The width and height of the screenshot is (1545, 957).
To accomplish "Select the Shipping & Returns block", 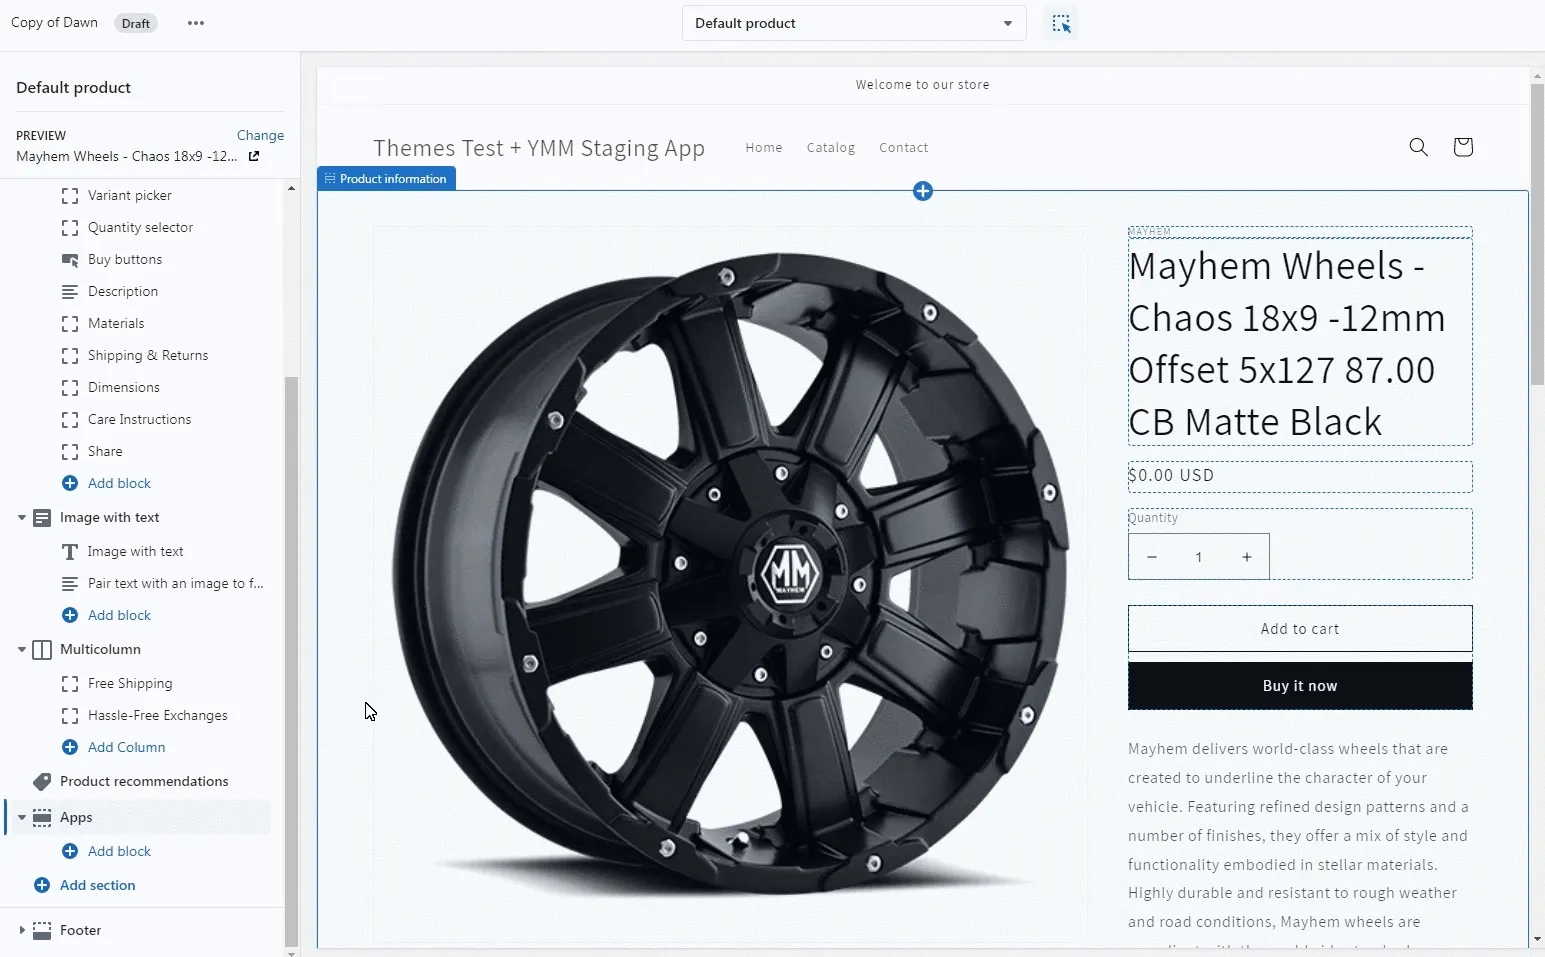I will [x=148, y=356].
